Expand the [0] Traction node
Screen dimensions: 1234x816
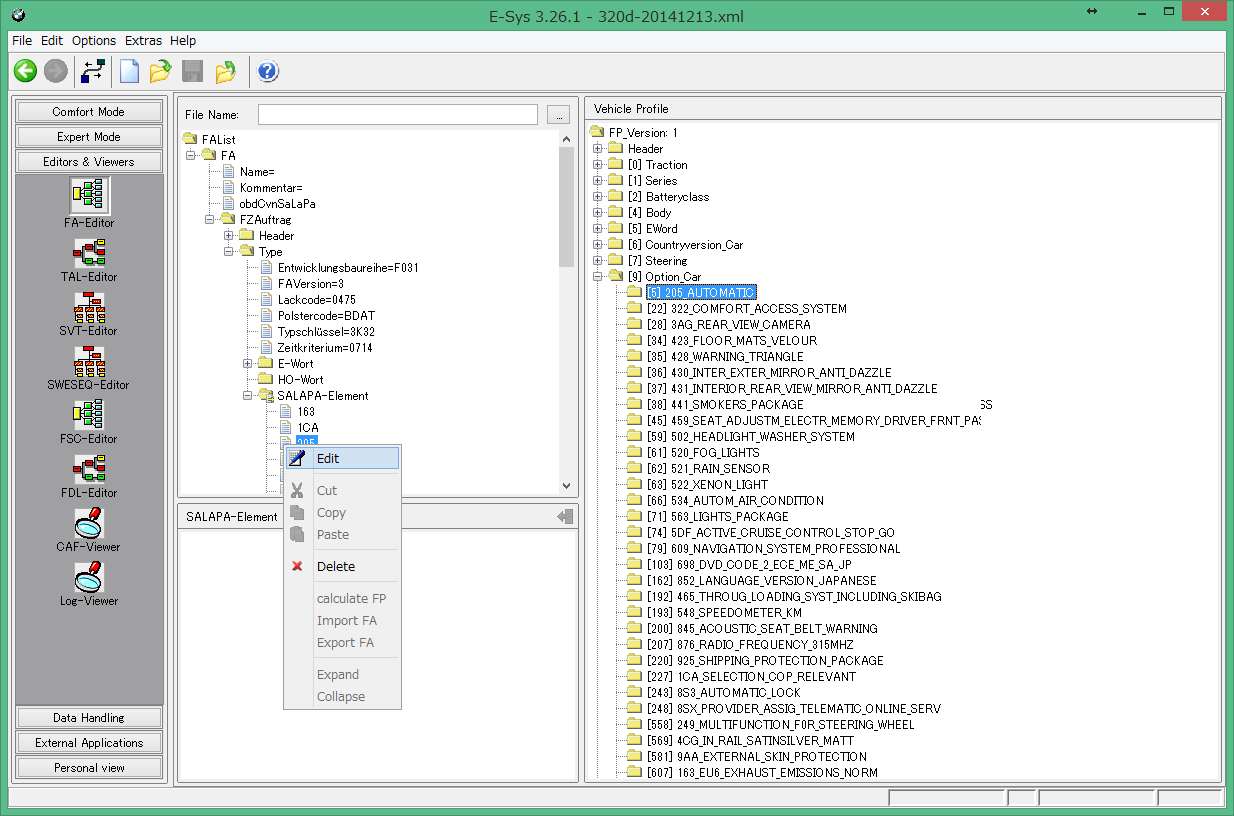(598, 165)
